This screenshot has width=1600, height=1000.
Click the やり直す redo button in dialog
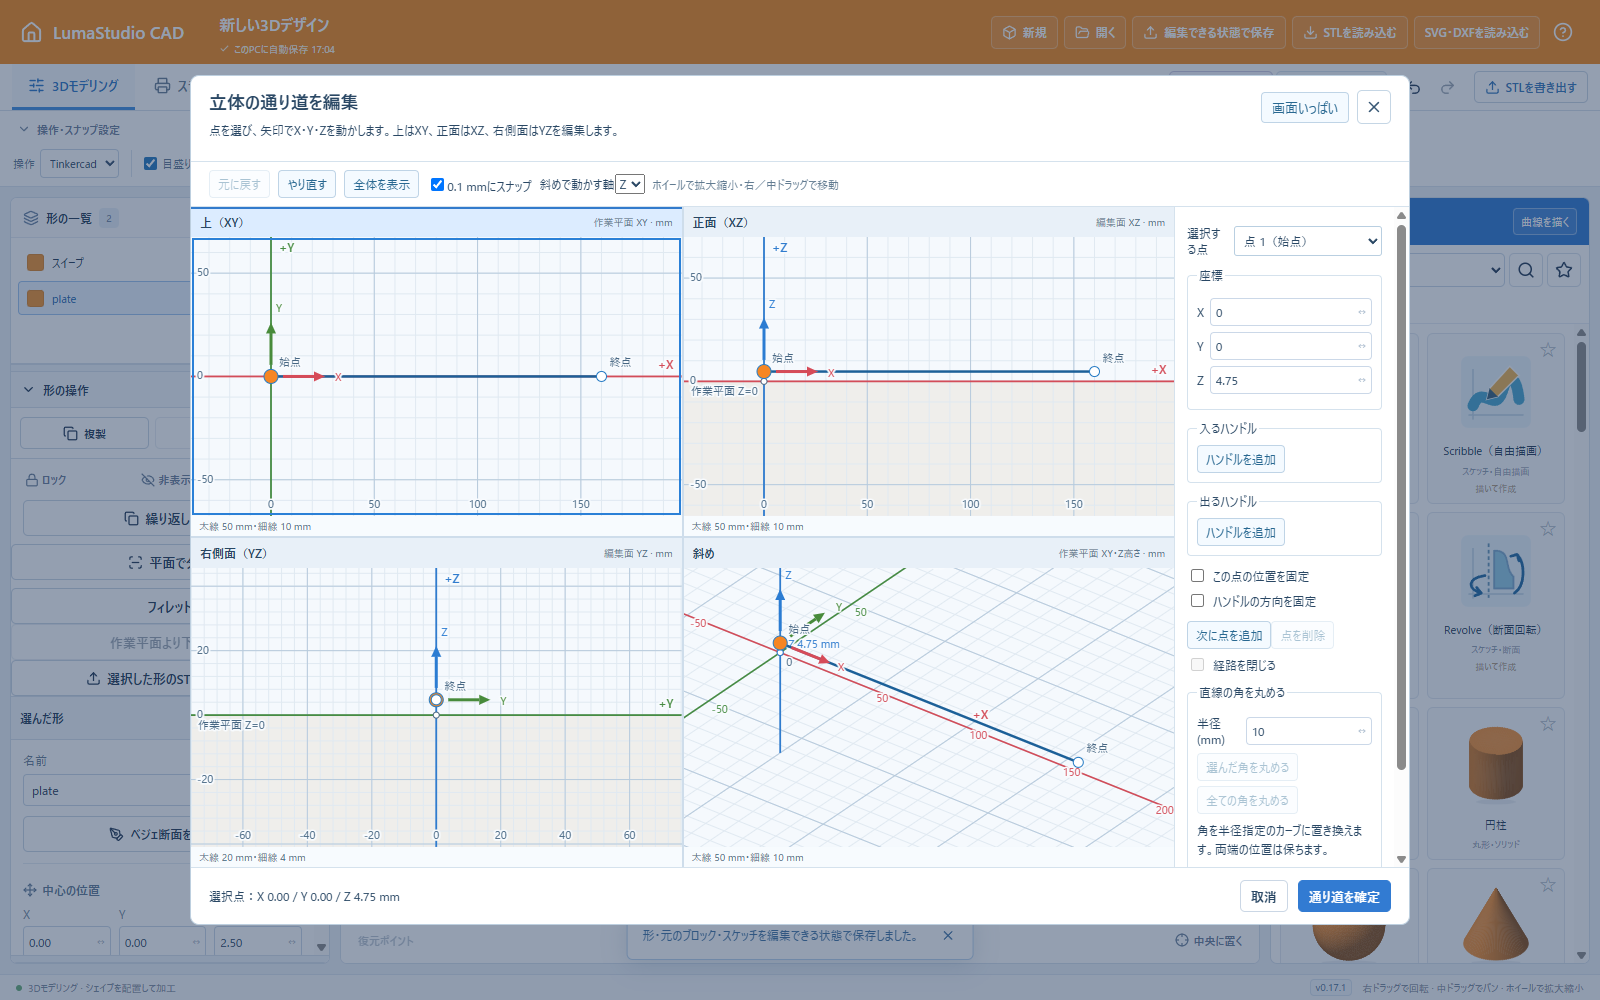coord(307,184)
